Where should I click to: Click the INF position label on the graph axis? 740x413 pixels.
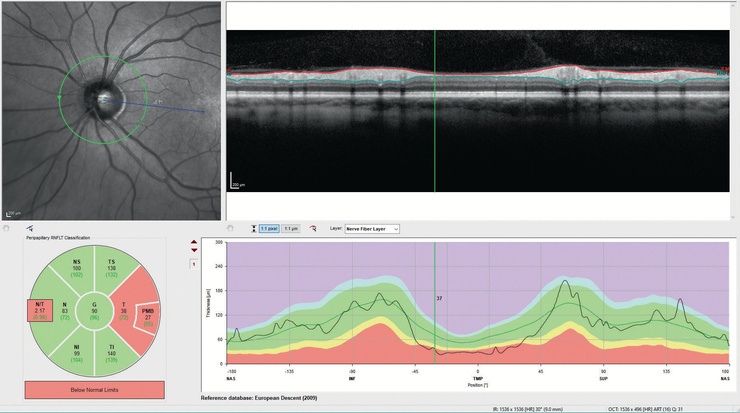coord(352,379)
